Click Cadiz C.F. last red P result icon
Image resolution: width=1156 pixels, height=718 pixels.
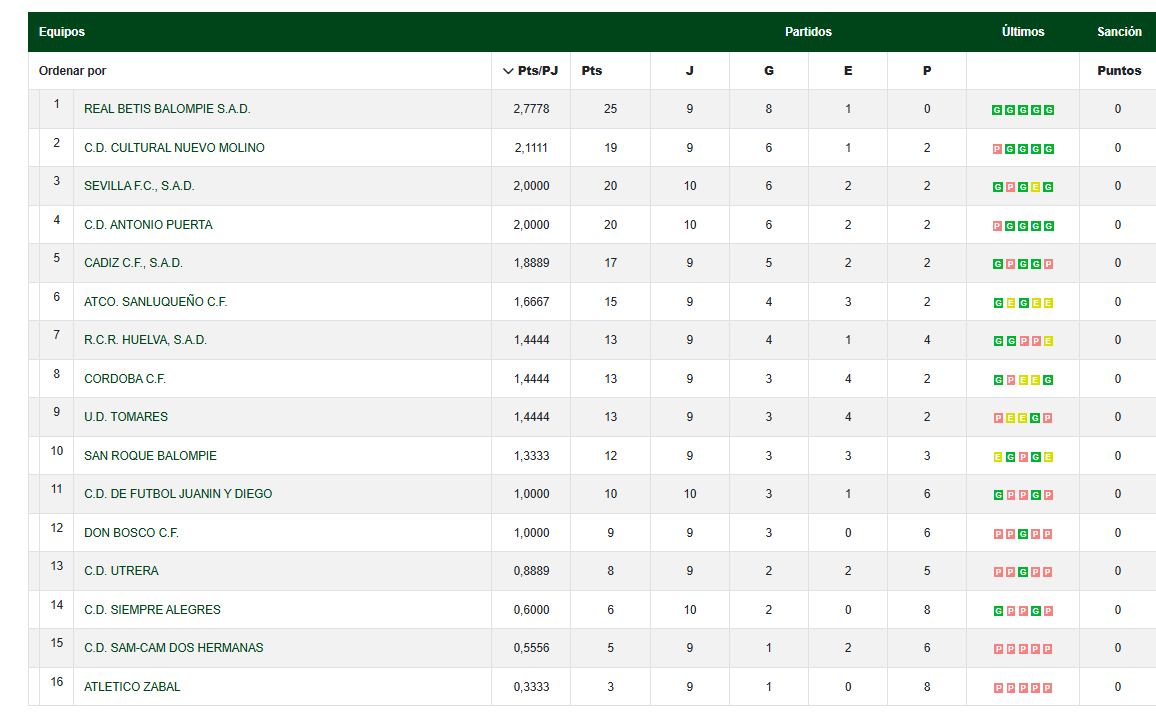point(1048,264)
